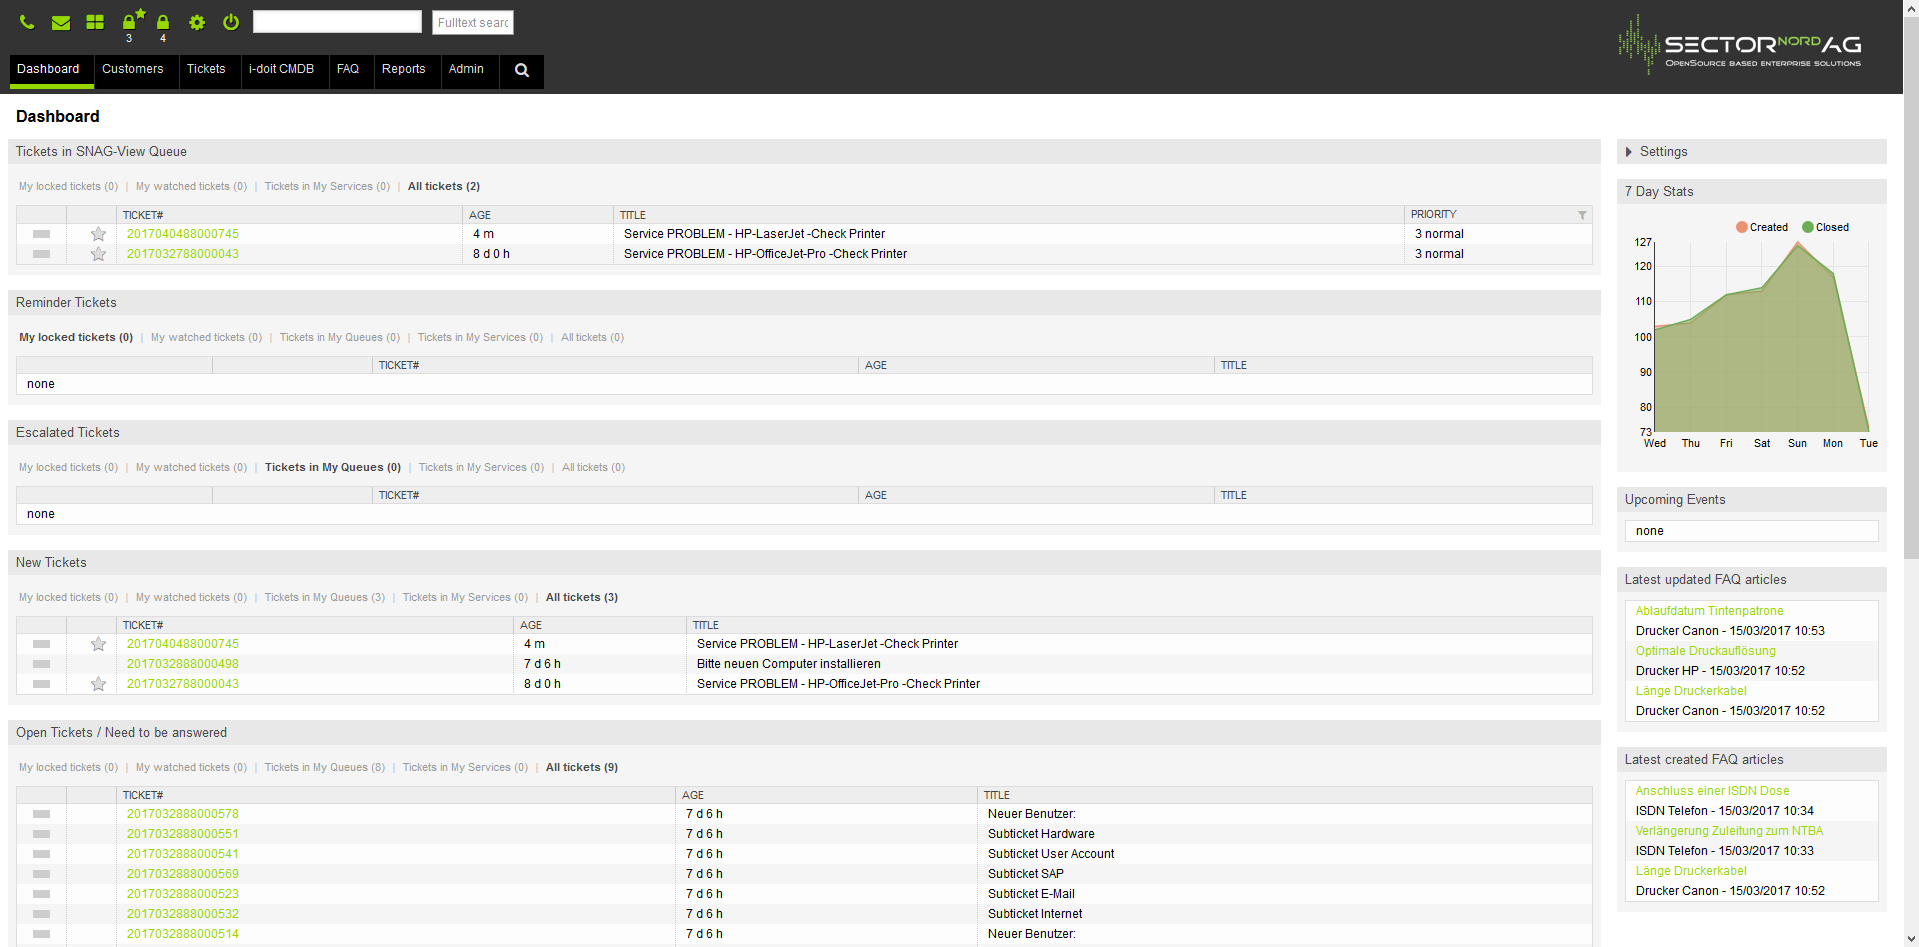Show All tickets (2) in SNAG-View Queue
Screen dimensions: 1919x947
444,186
